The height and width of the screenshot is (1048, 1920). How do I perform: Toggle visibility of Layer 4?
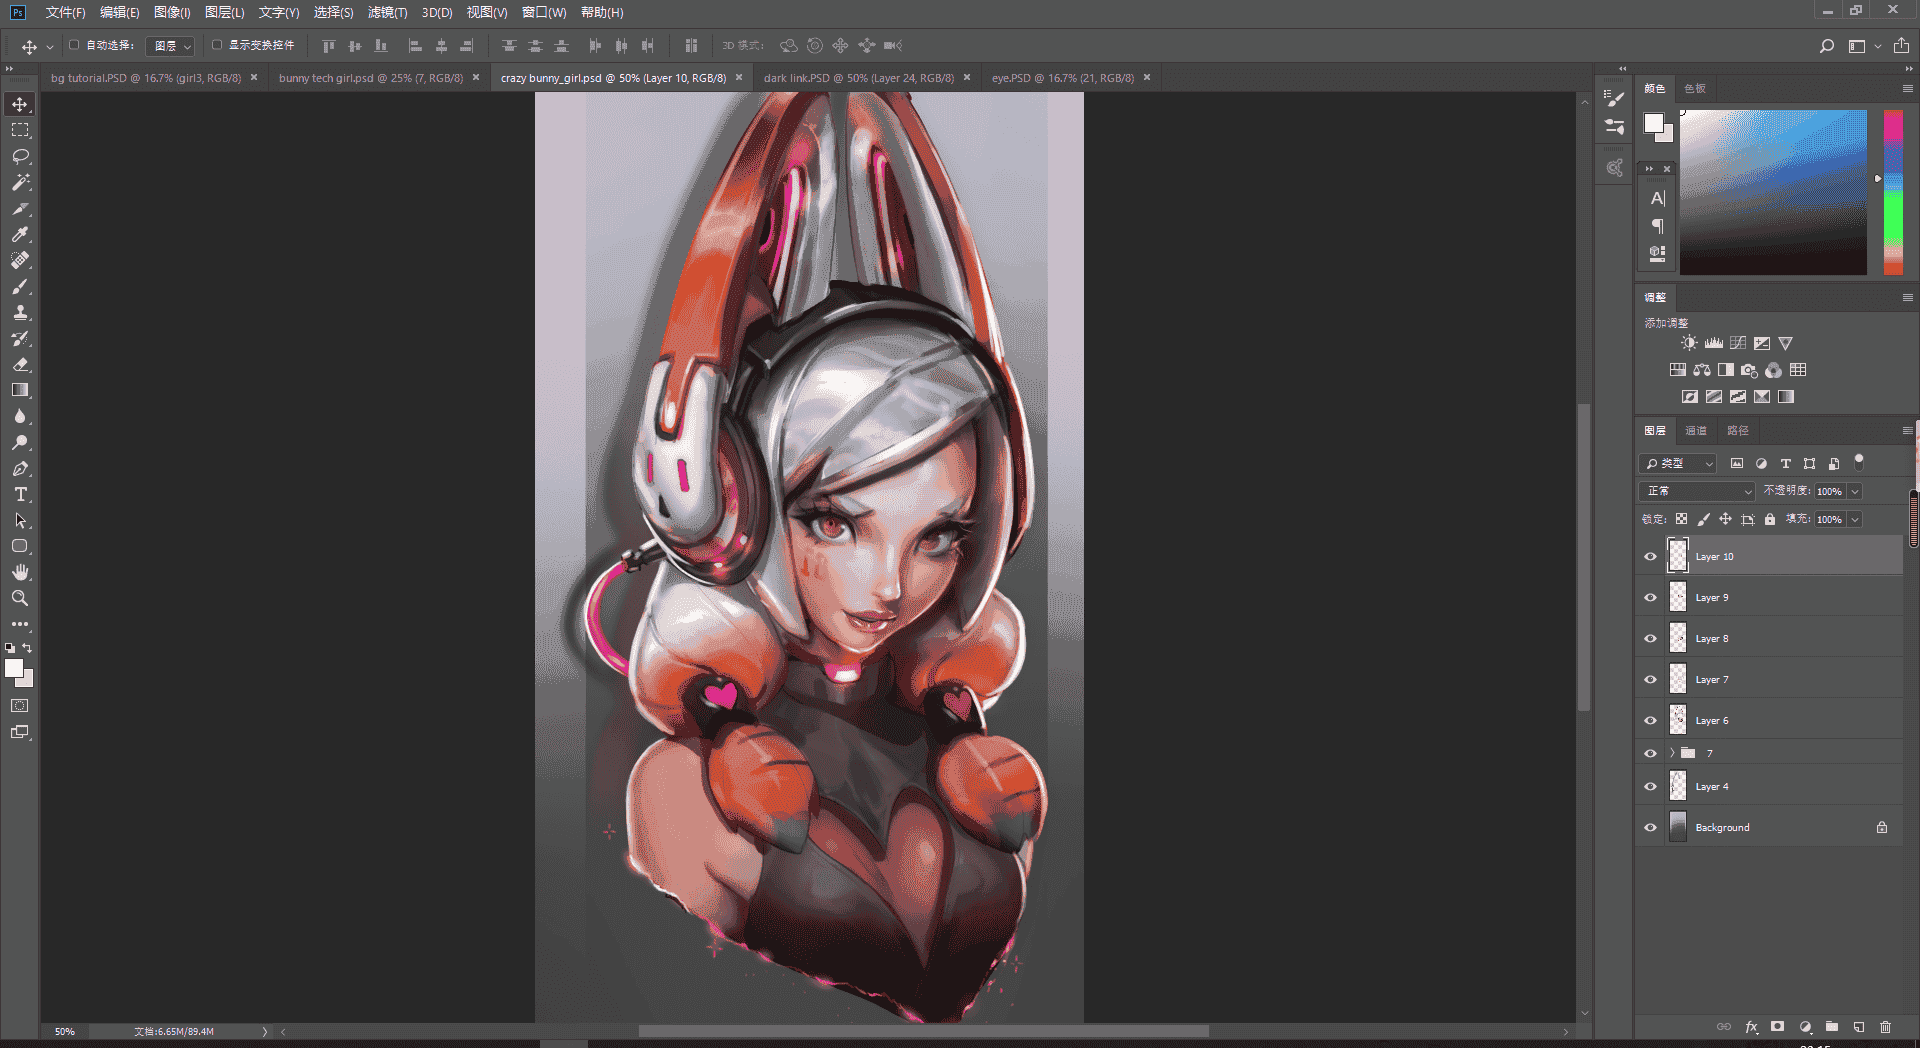pos(1650,787)
